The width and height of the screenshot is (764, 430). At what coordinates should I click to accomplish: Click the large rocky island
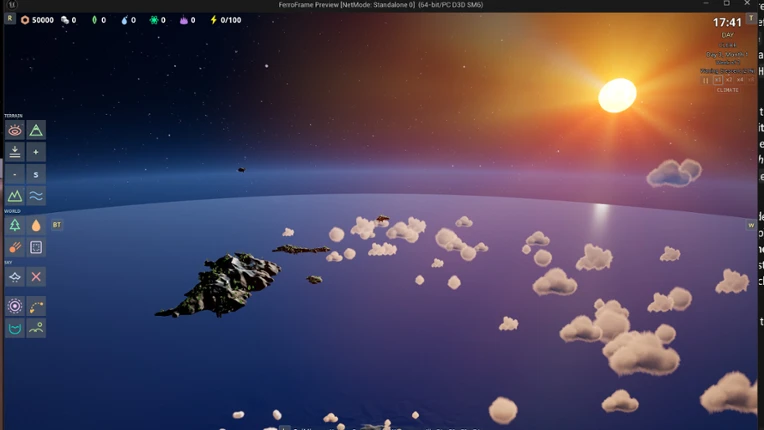pyautogui.click(x=219, y=284)
